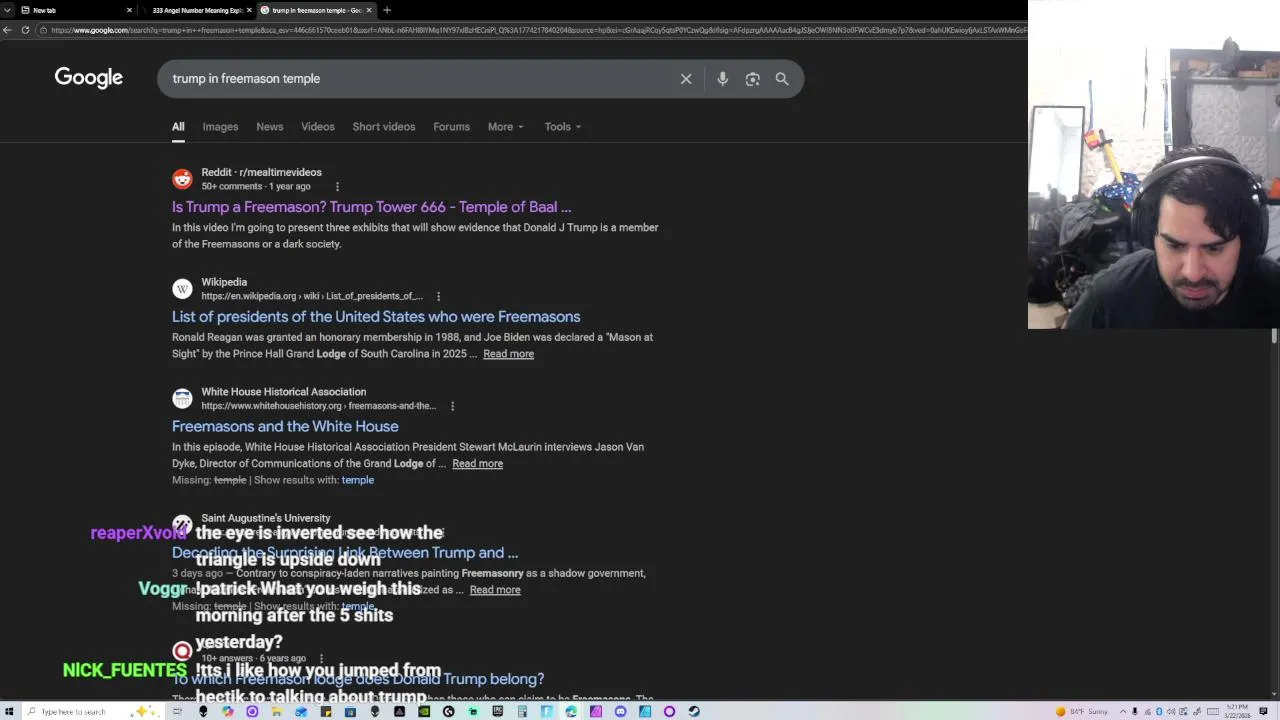
Task: Reload the page with the refresh icon
Action: click(25, 30)
